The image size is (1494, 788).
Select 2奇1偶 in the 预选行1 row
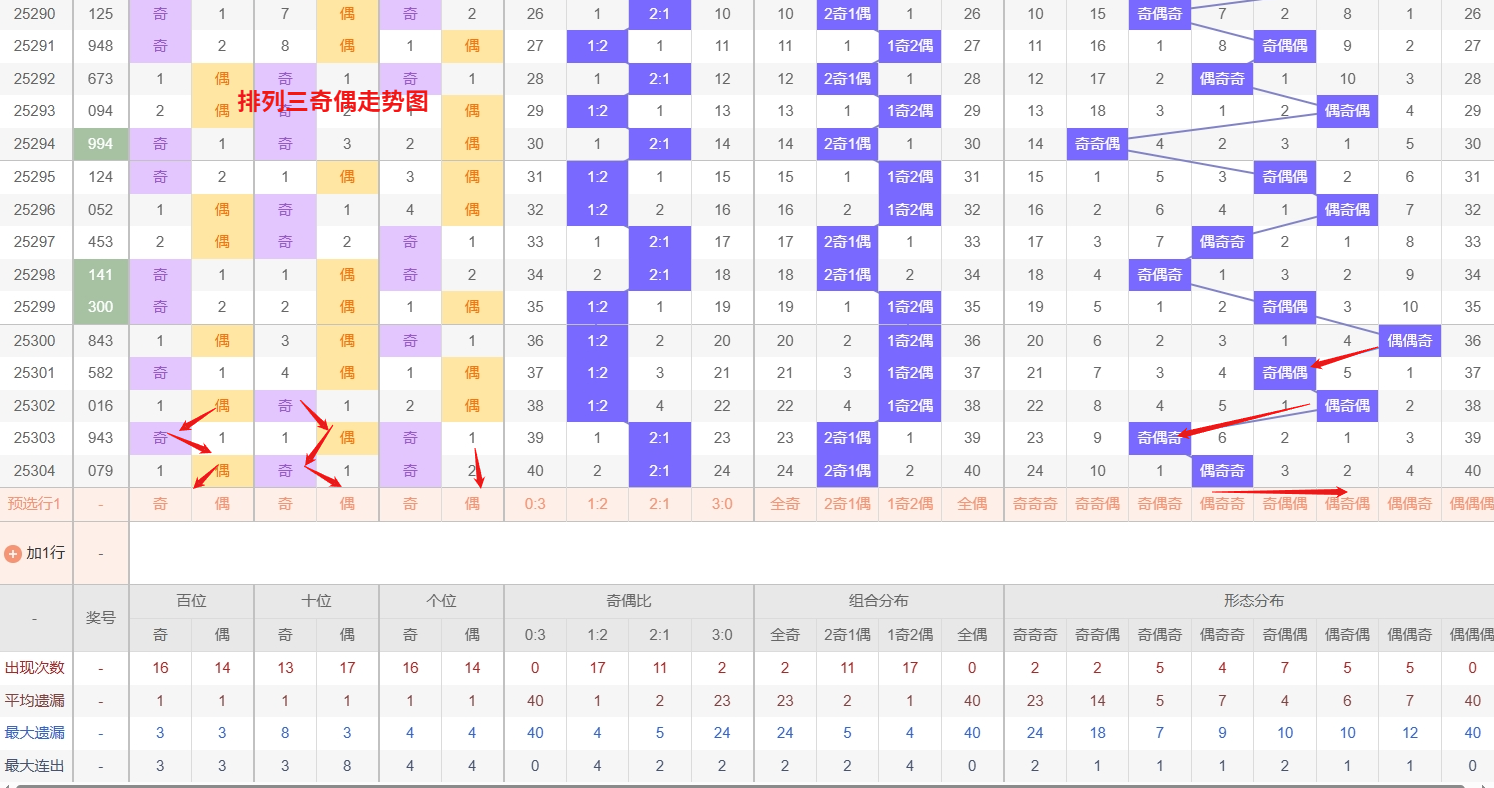click(847, 504)
